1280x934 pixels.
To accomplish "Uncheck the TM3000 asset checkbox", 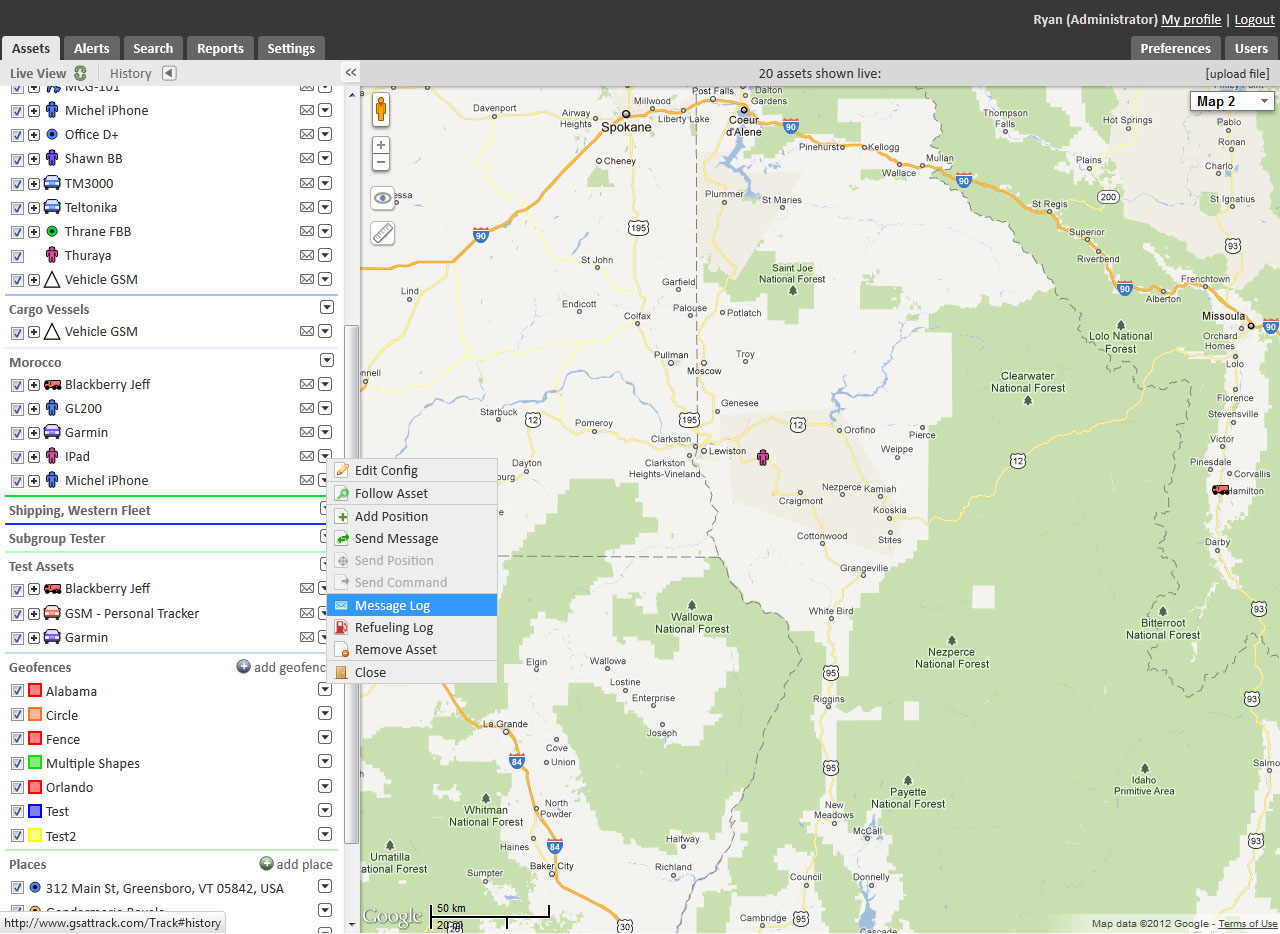I will point(17,184).
